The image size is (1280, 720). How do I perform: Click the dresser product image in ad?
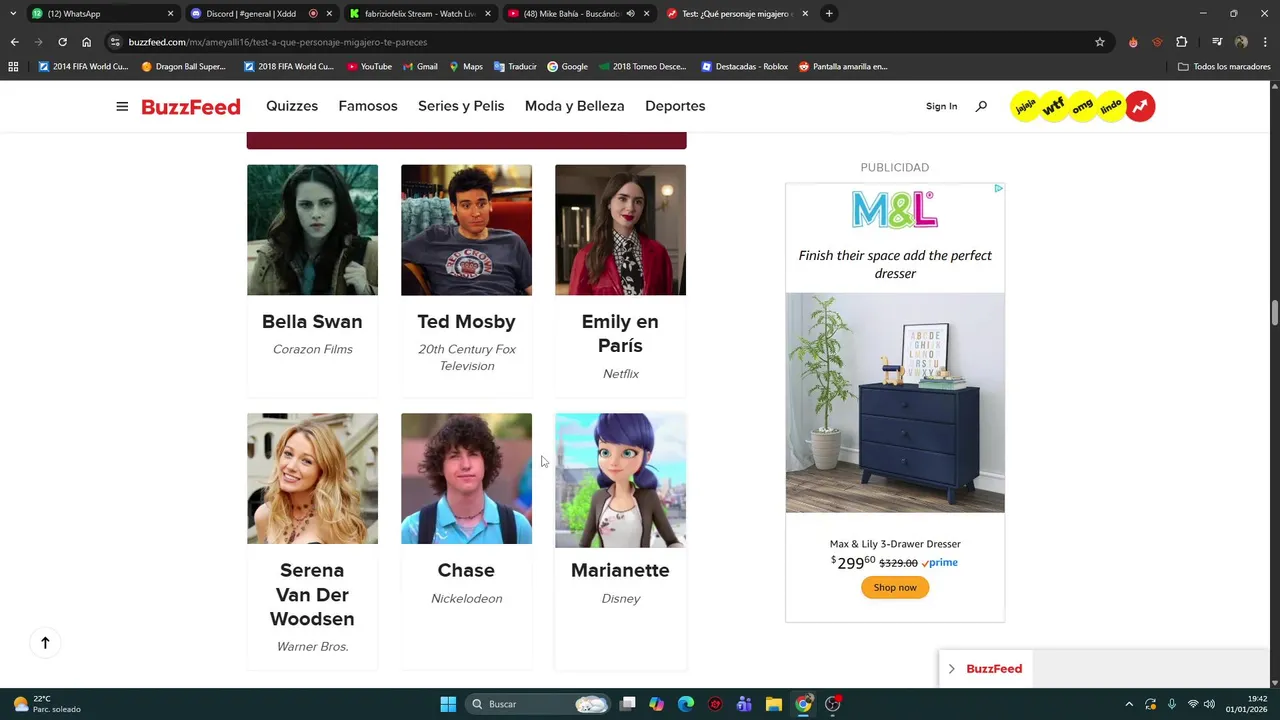895,403
